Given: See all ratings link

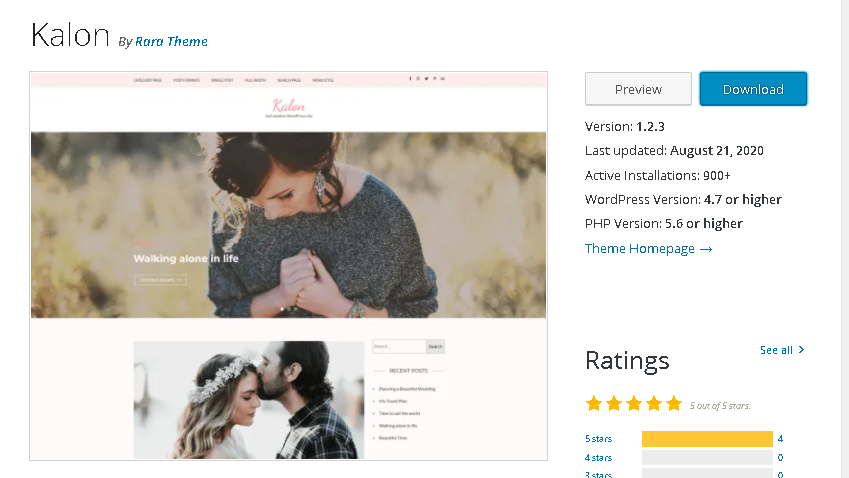Looking at the screenshot, I should tap(782, 350).
